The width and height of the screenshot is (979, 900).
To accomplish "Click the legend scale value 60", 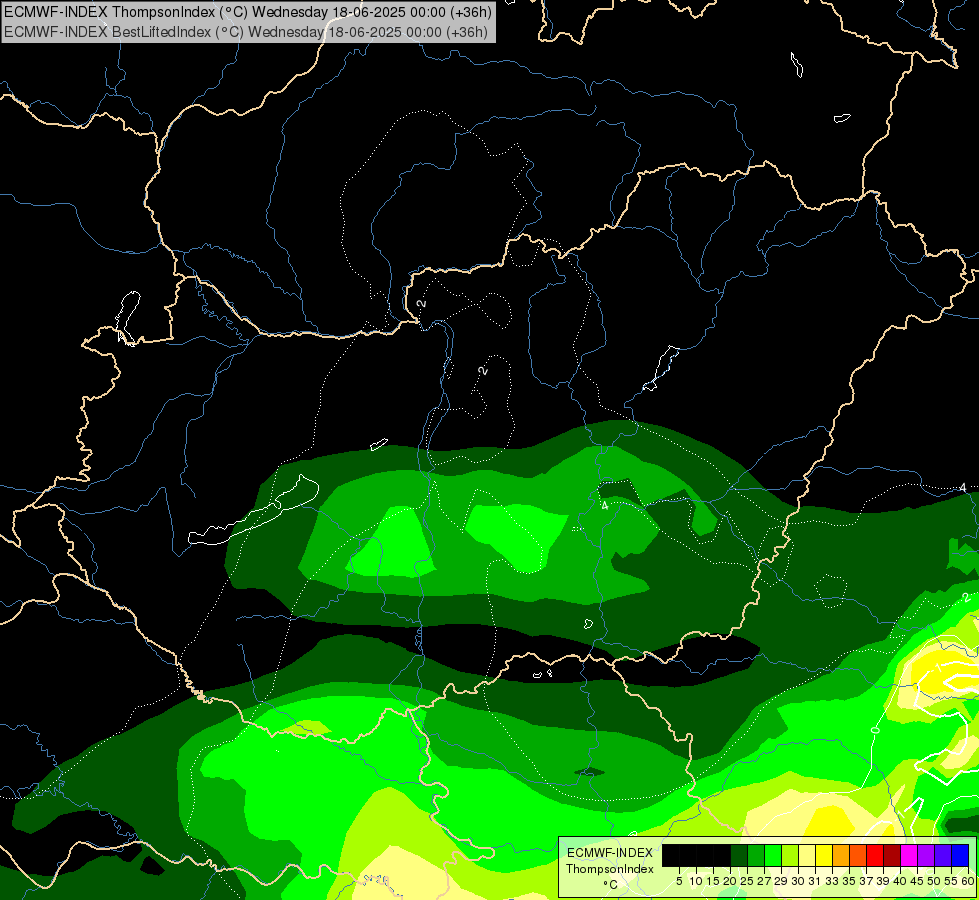I will tap(967, 881).
